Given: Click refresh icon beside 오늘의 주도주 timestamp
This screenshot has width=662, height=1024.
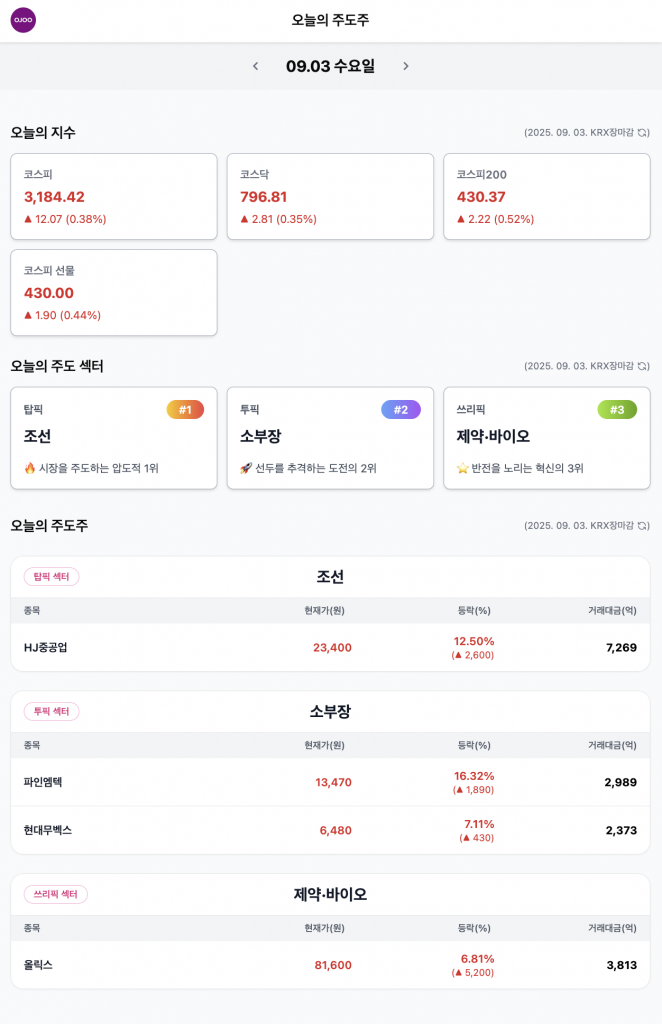Looking at the screenshot, I should coord(644,525).
